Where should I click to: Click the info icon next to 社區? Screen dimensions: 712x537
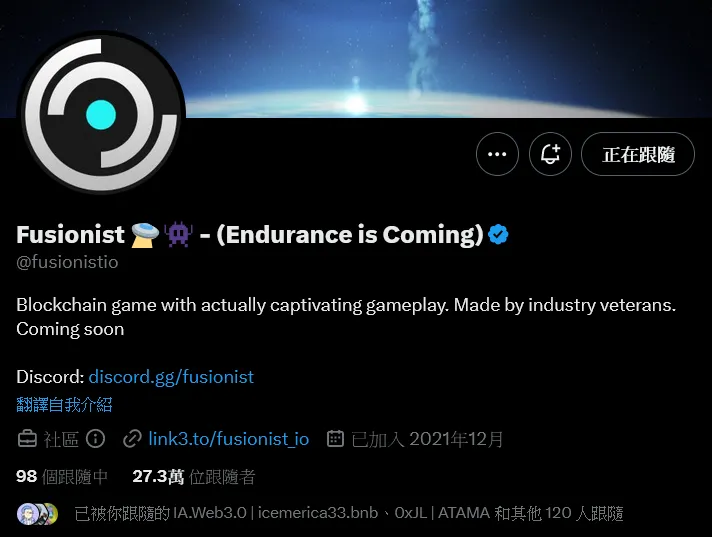95,439
